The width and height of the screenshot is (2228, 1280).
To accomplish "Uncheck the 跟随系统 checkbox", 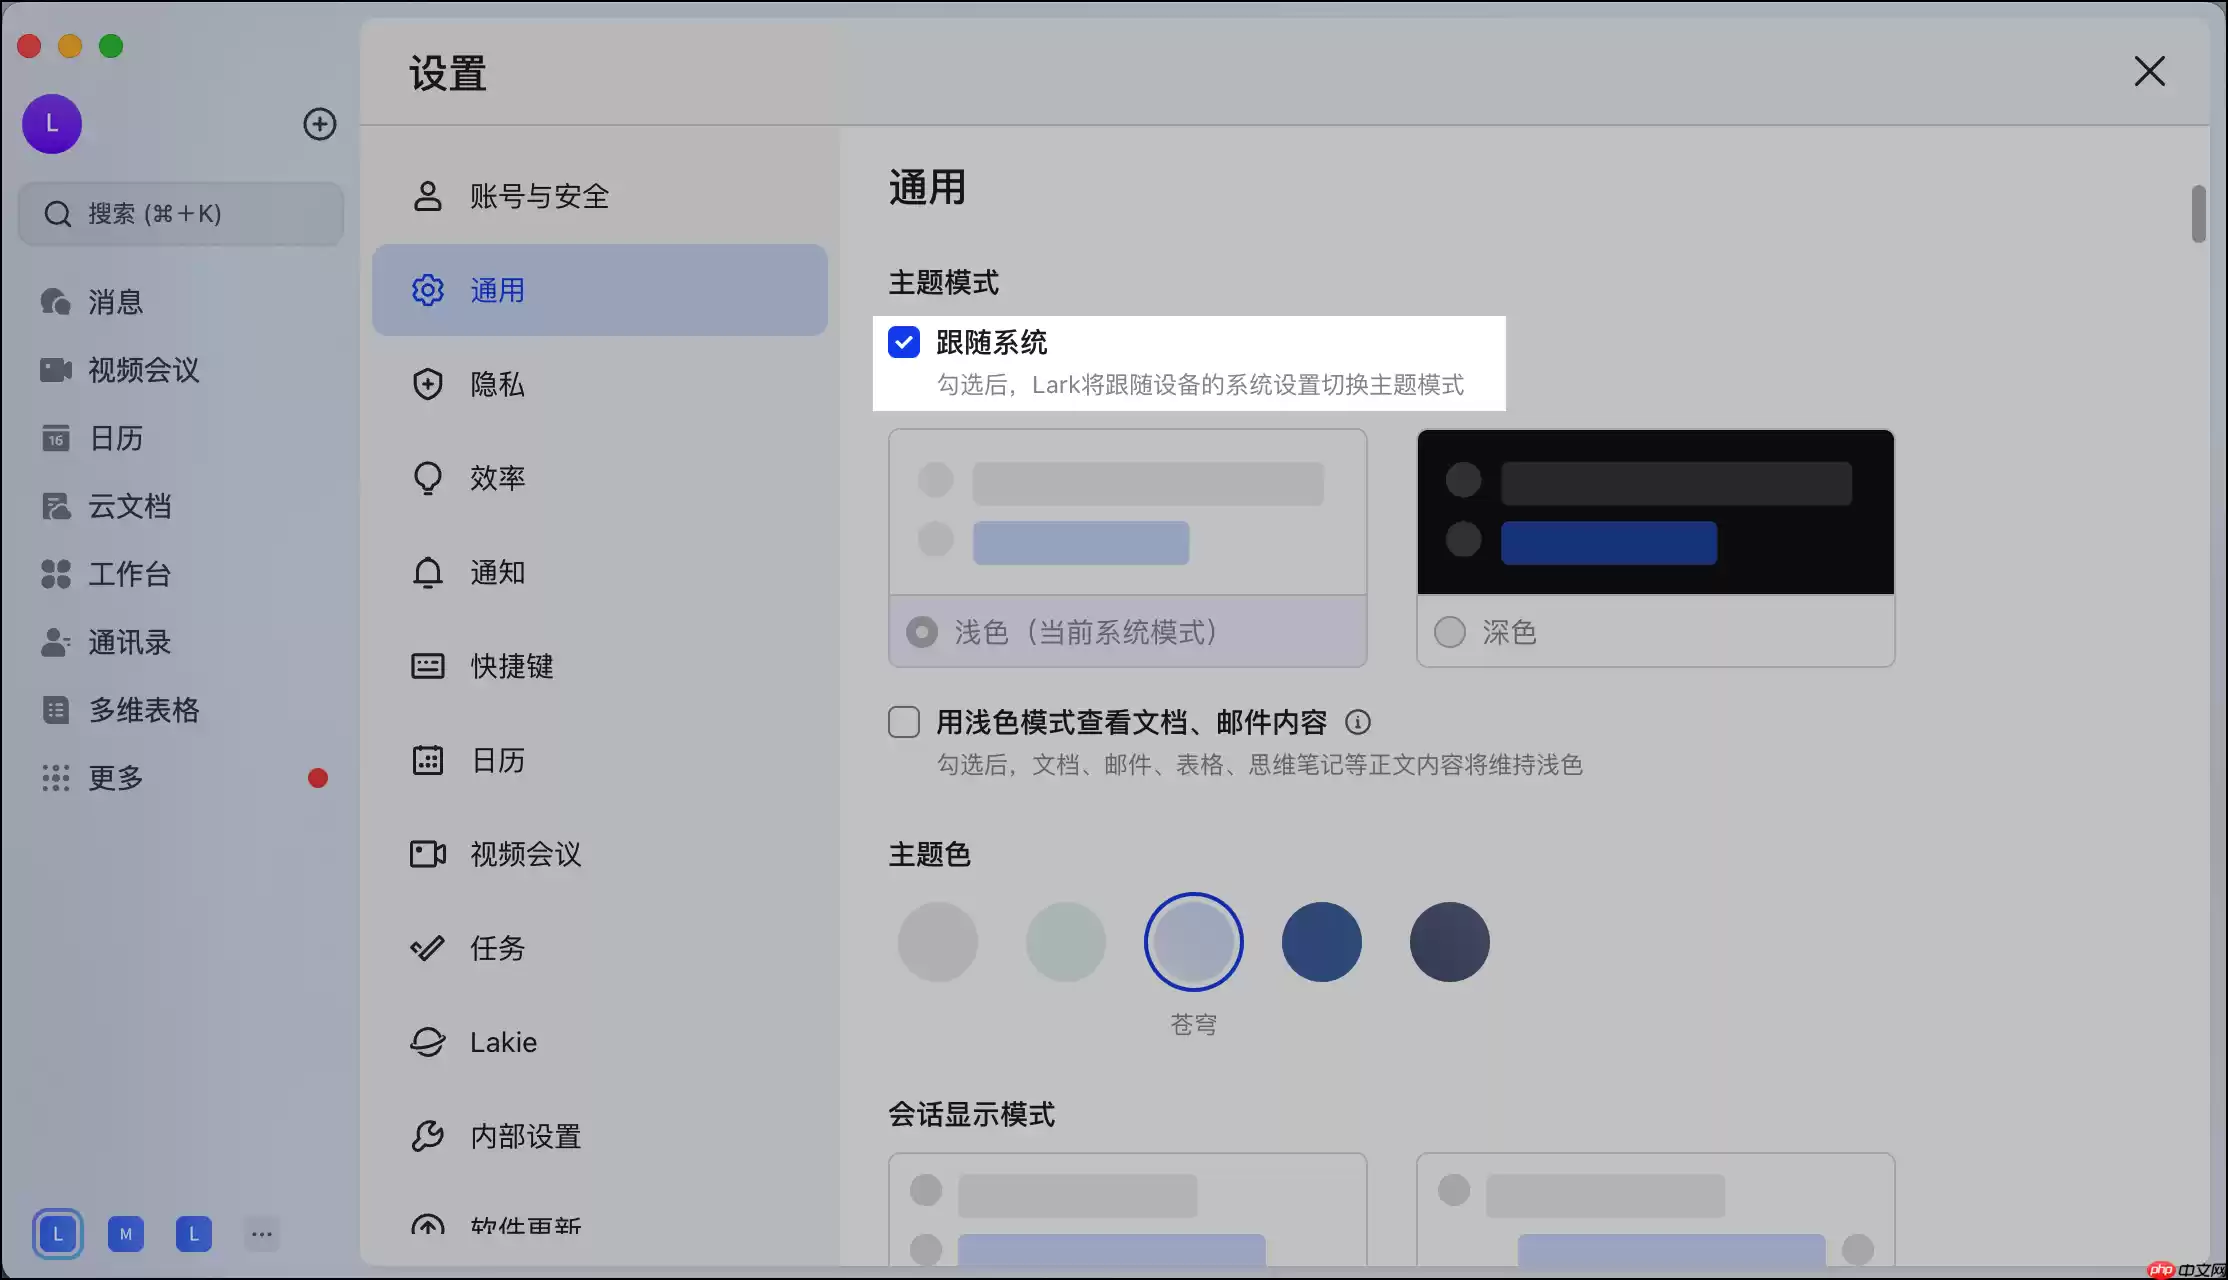I will tap(903, 342).
